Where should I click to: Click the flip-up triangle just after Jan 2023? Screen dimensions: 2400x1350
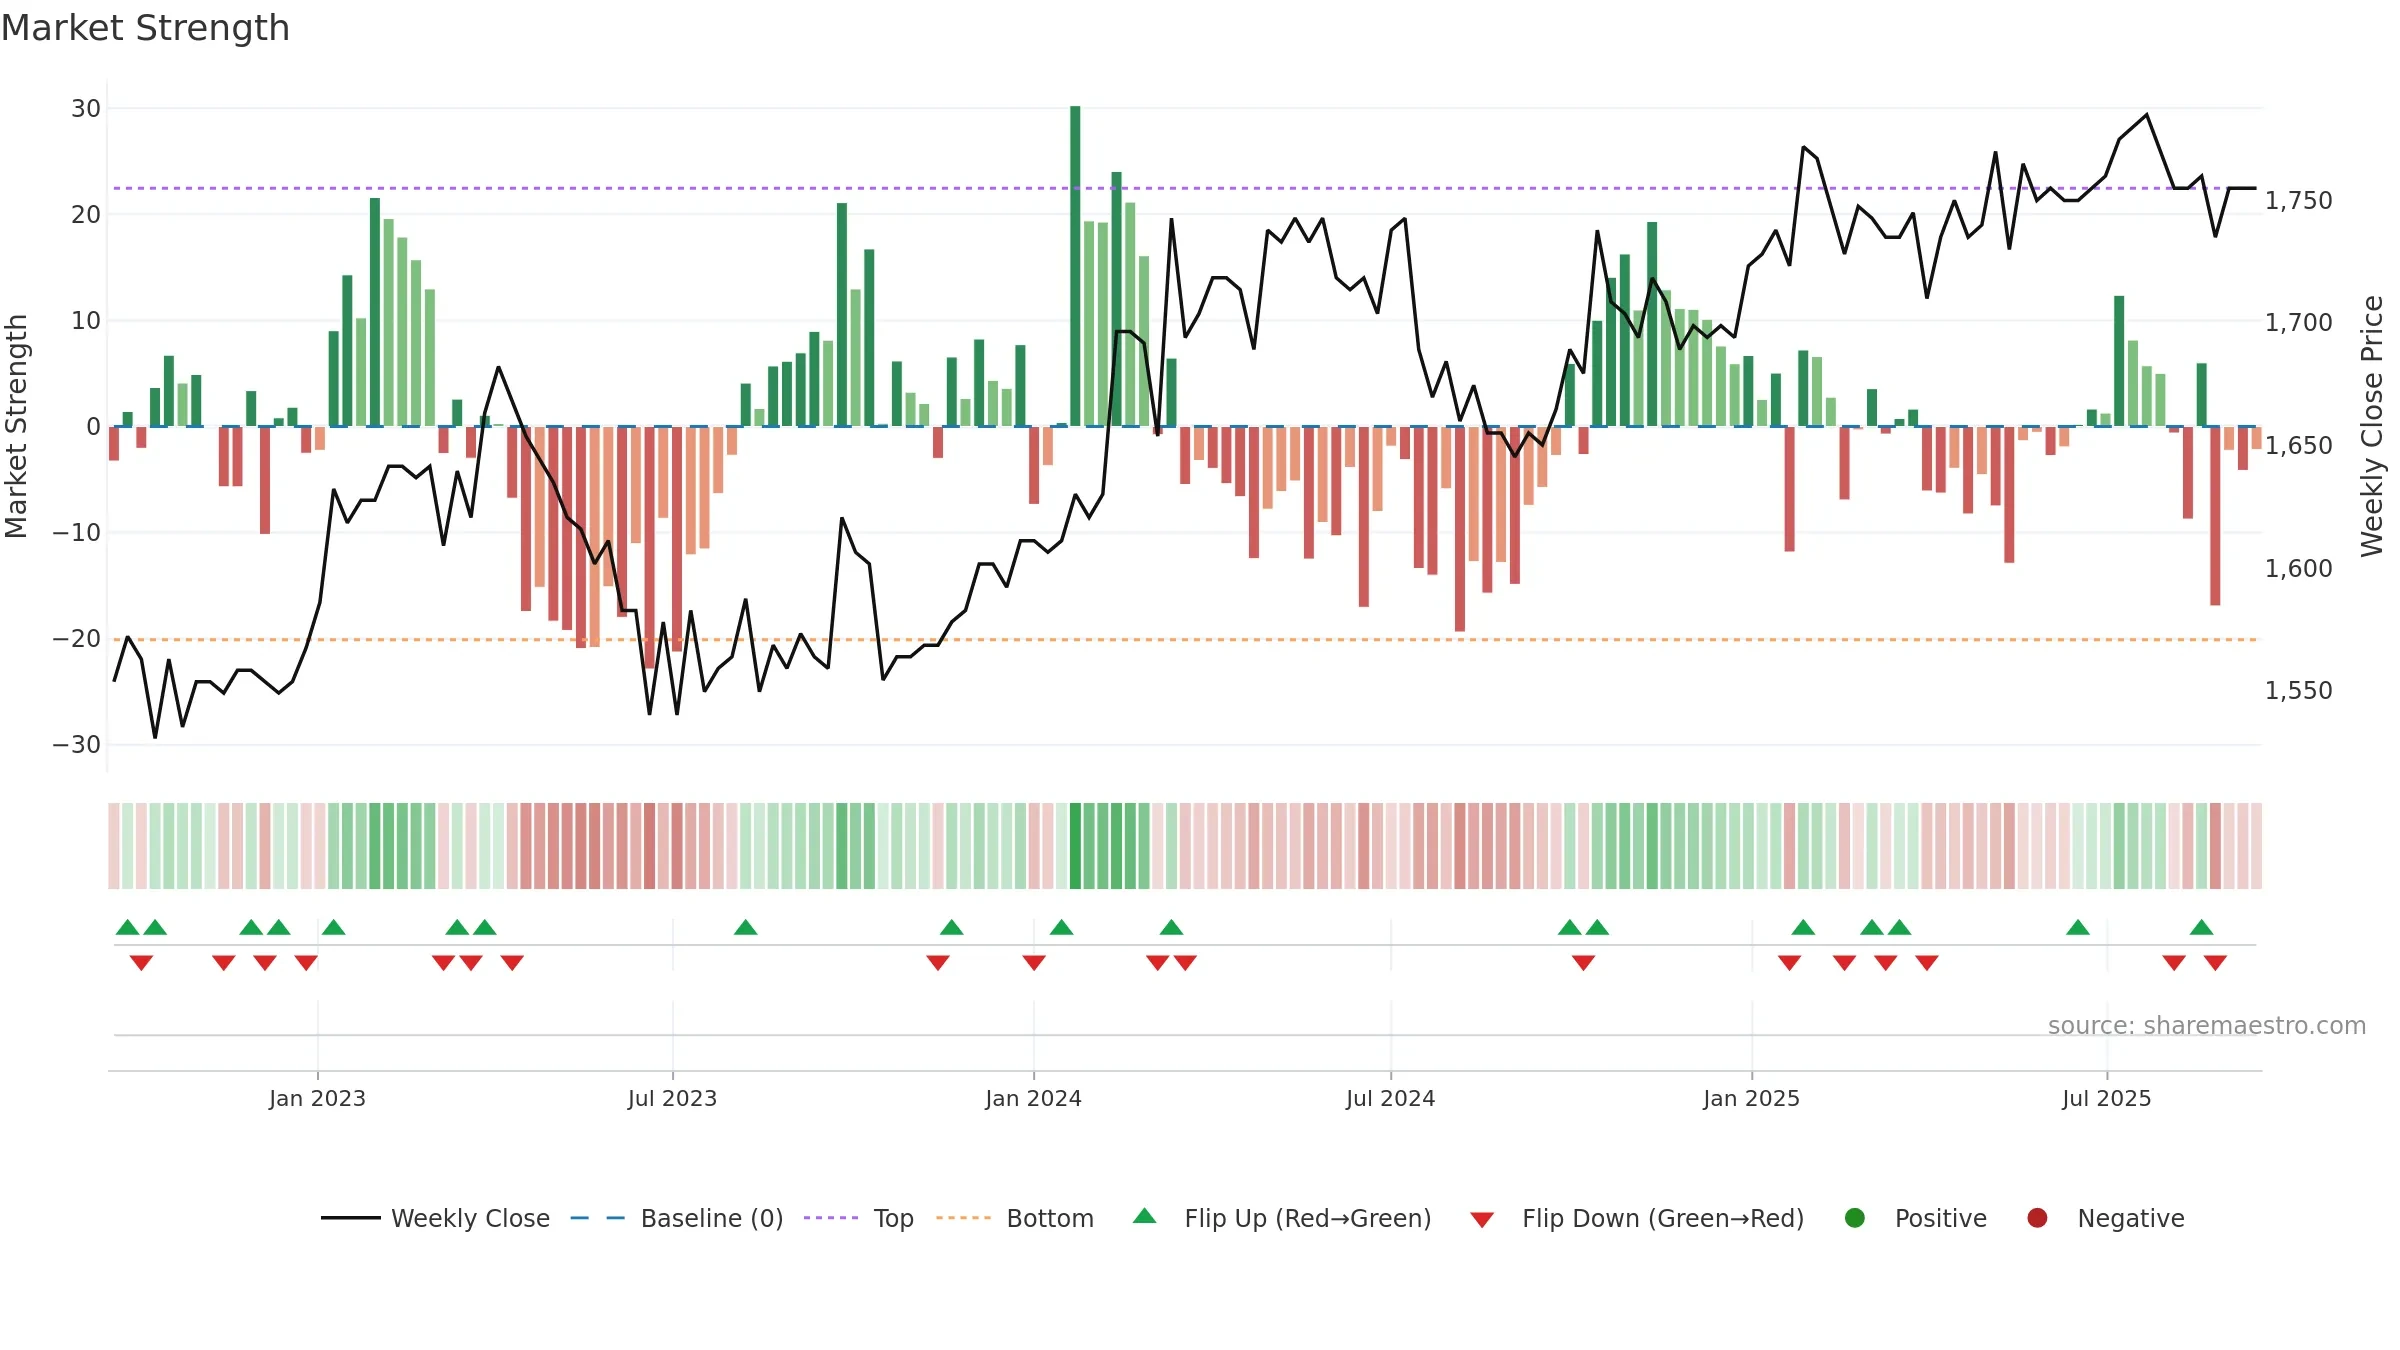[x=334, y=927]
